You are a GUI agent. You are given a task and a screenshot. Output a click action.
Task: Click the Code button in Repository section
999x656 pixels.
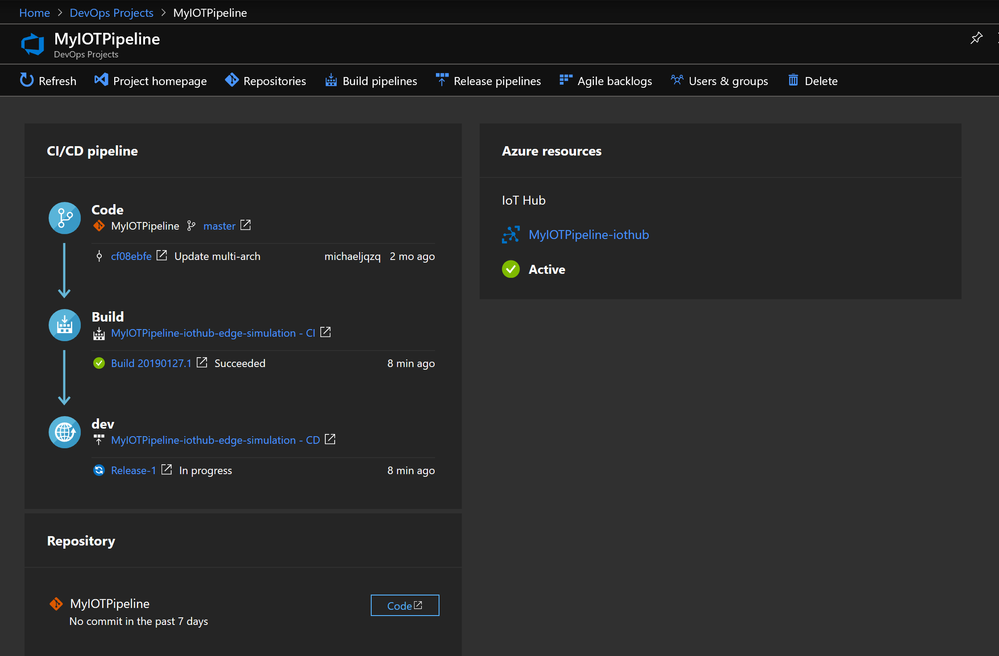(x=405, y=605)
